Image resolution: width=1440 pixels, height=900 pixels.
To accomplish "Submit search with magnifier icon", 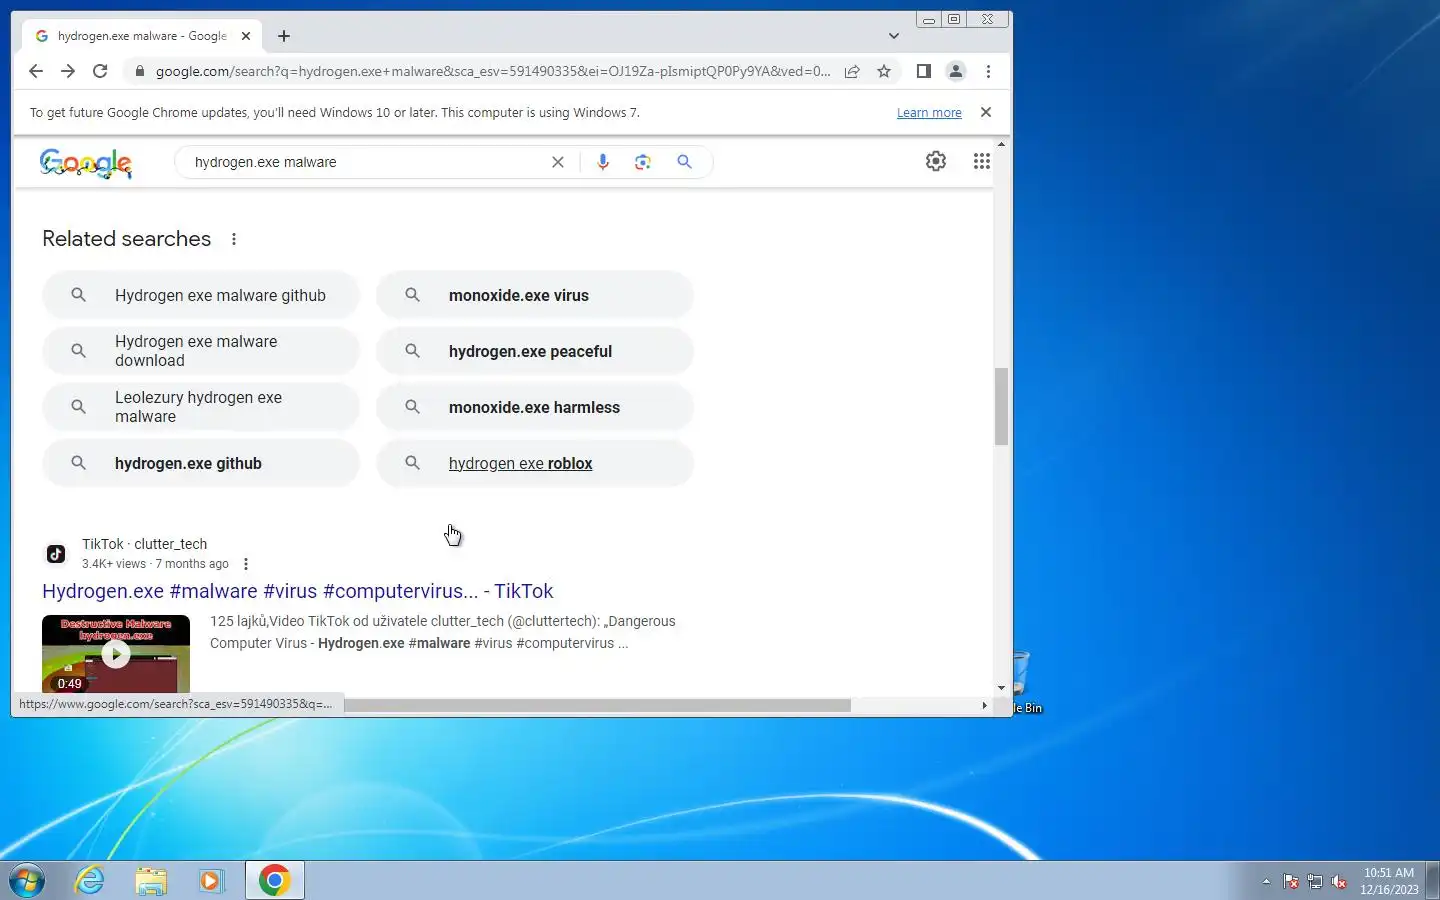I will (684, 162).
